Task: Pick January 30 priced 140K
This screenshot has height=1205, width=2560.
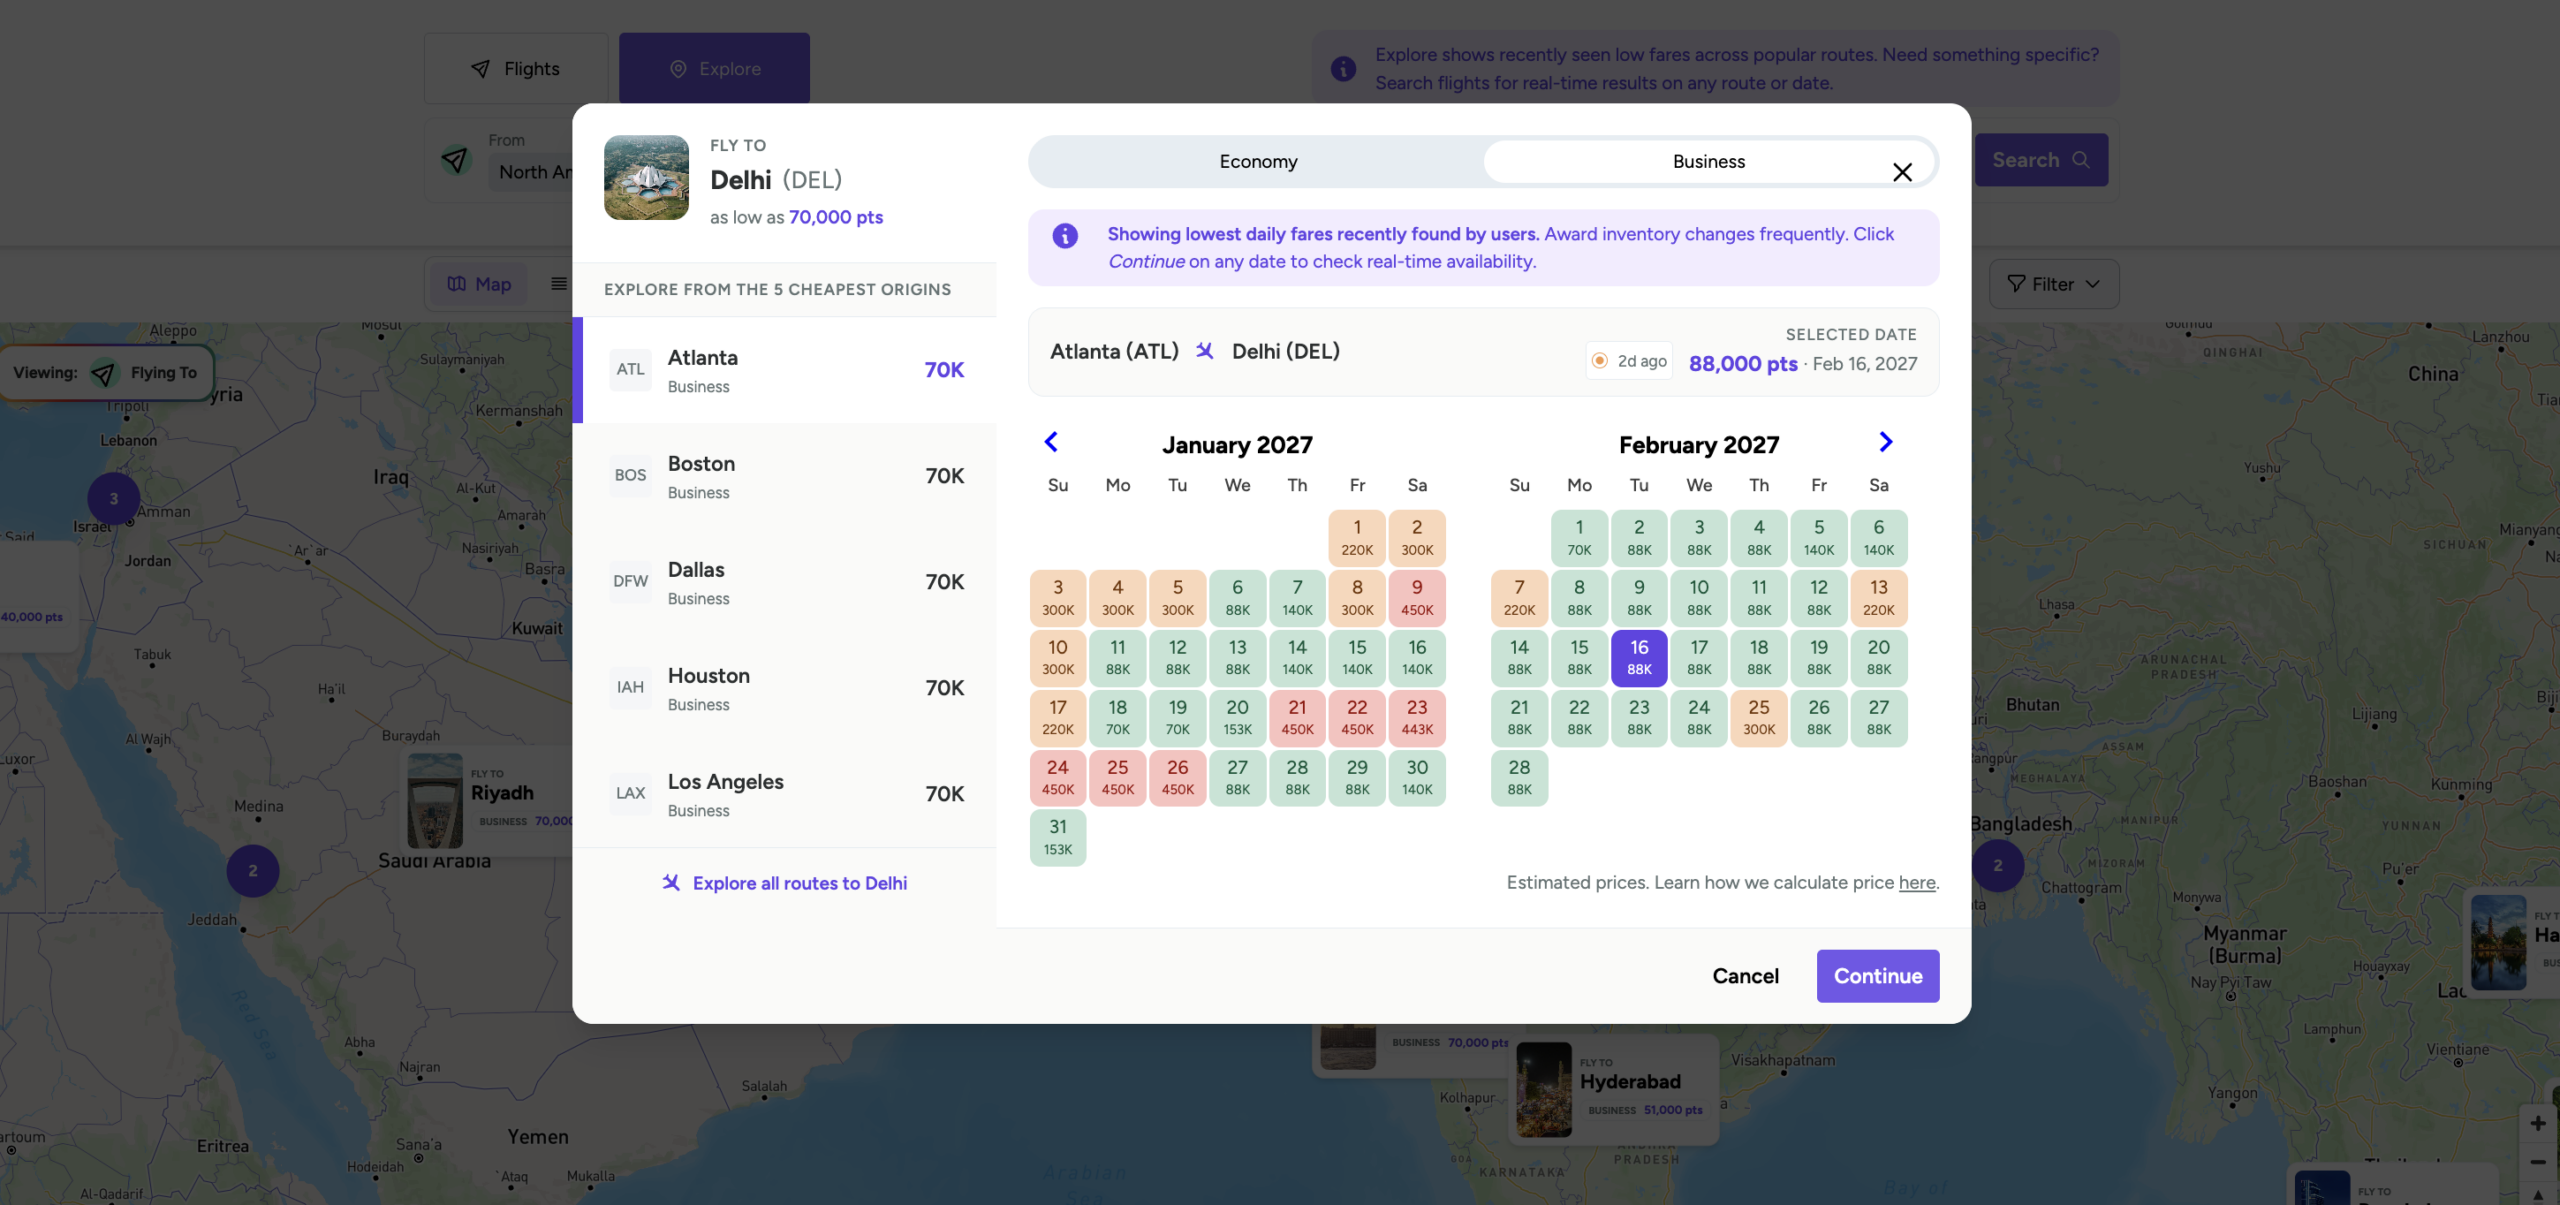Action: (x=1417, y=778)
